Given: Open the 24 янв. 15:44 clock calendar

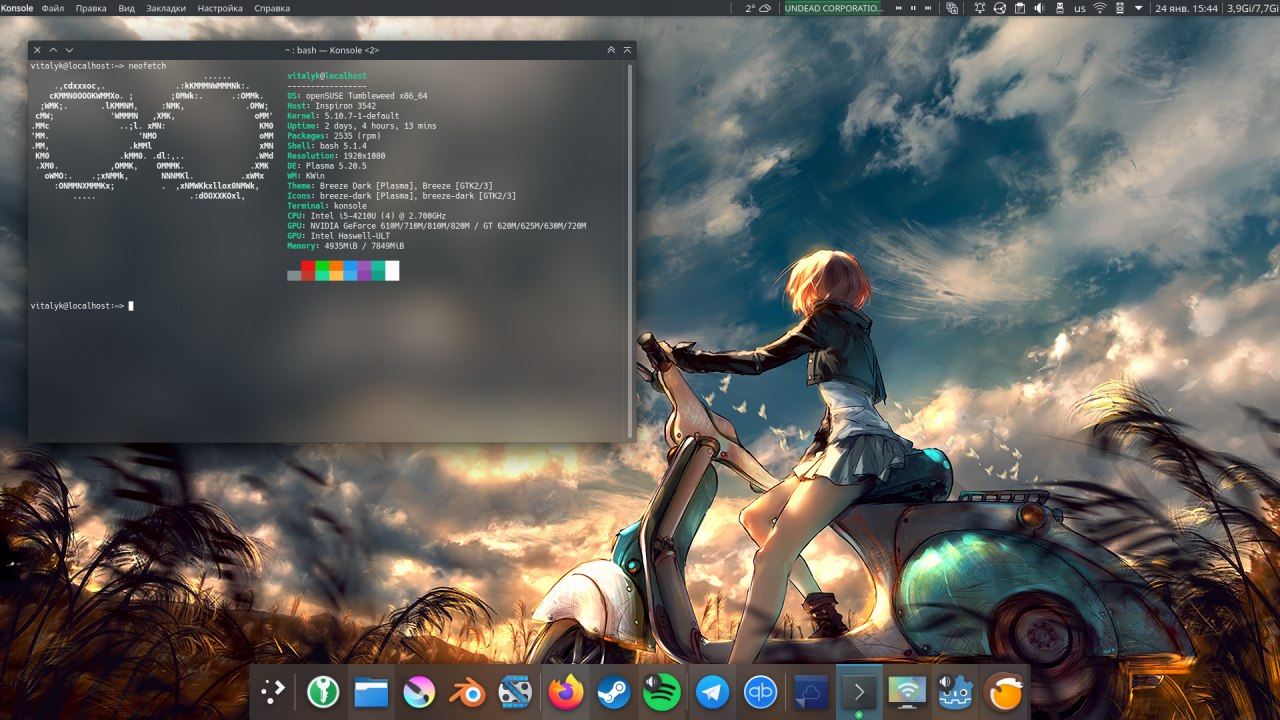Looking at the screenshot, I should tap(1186, 8).
